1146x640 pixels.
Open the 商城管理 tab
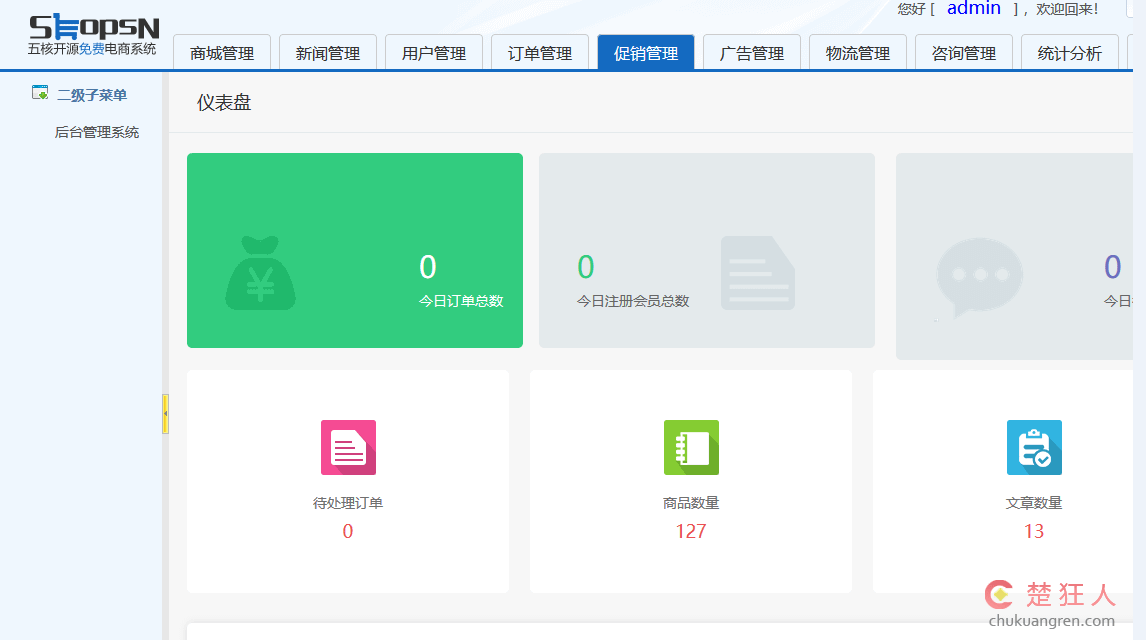tap(222, 53)
